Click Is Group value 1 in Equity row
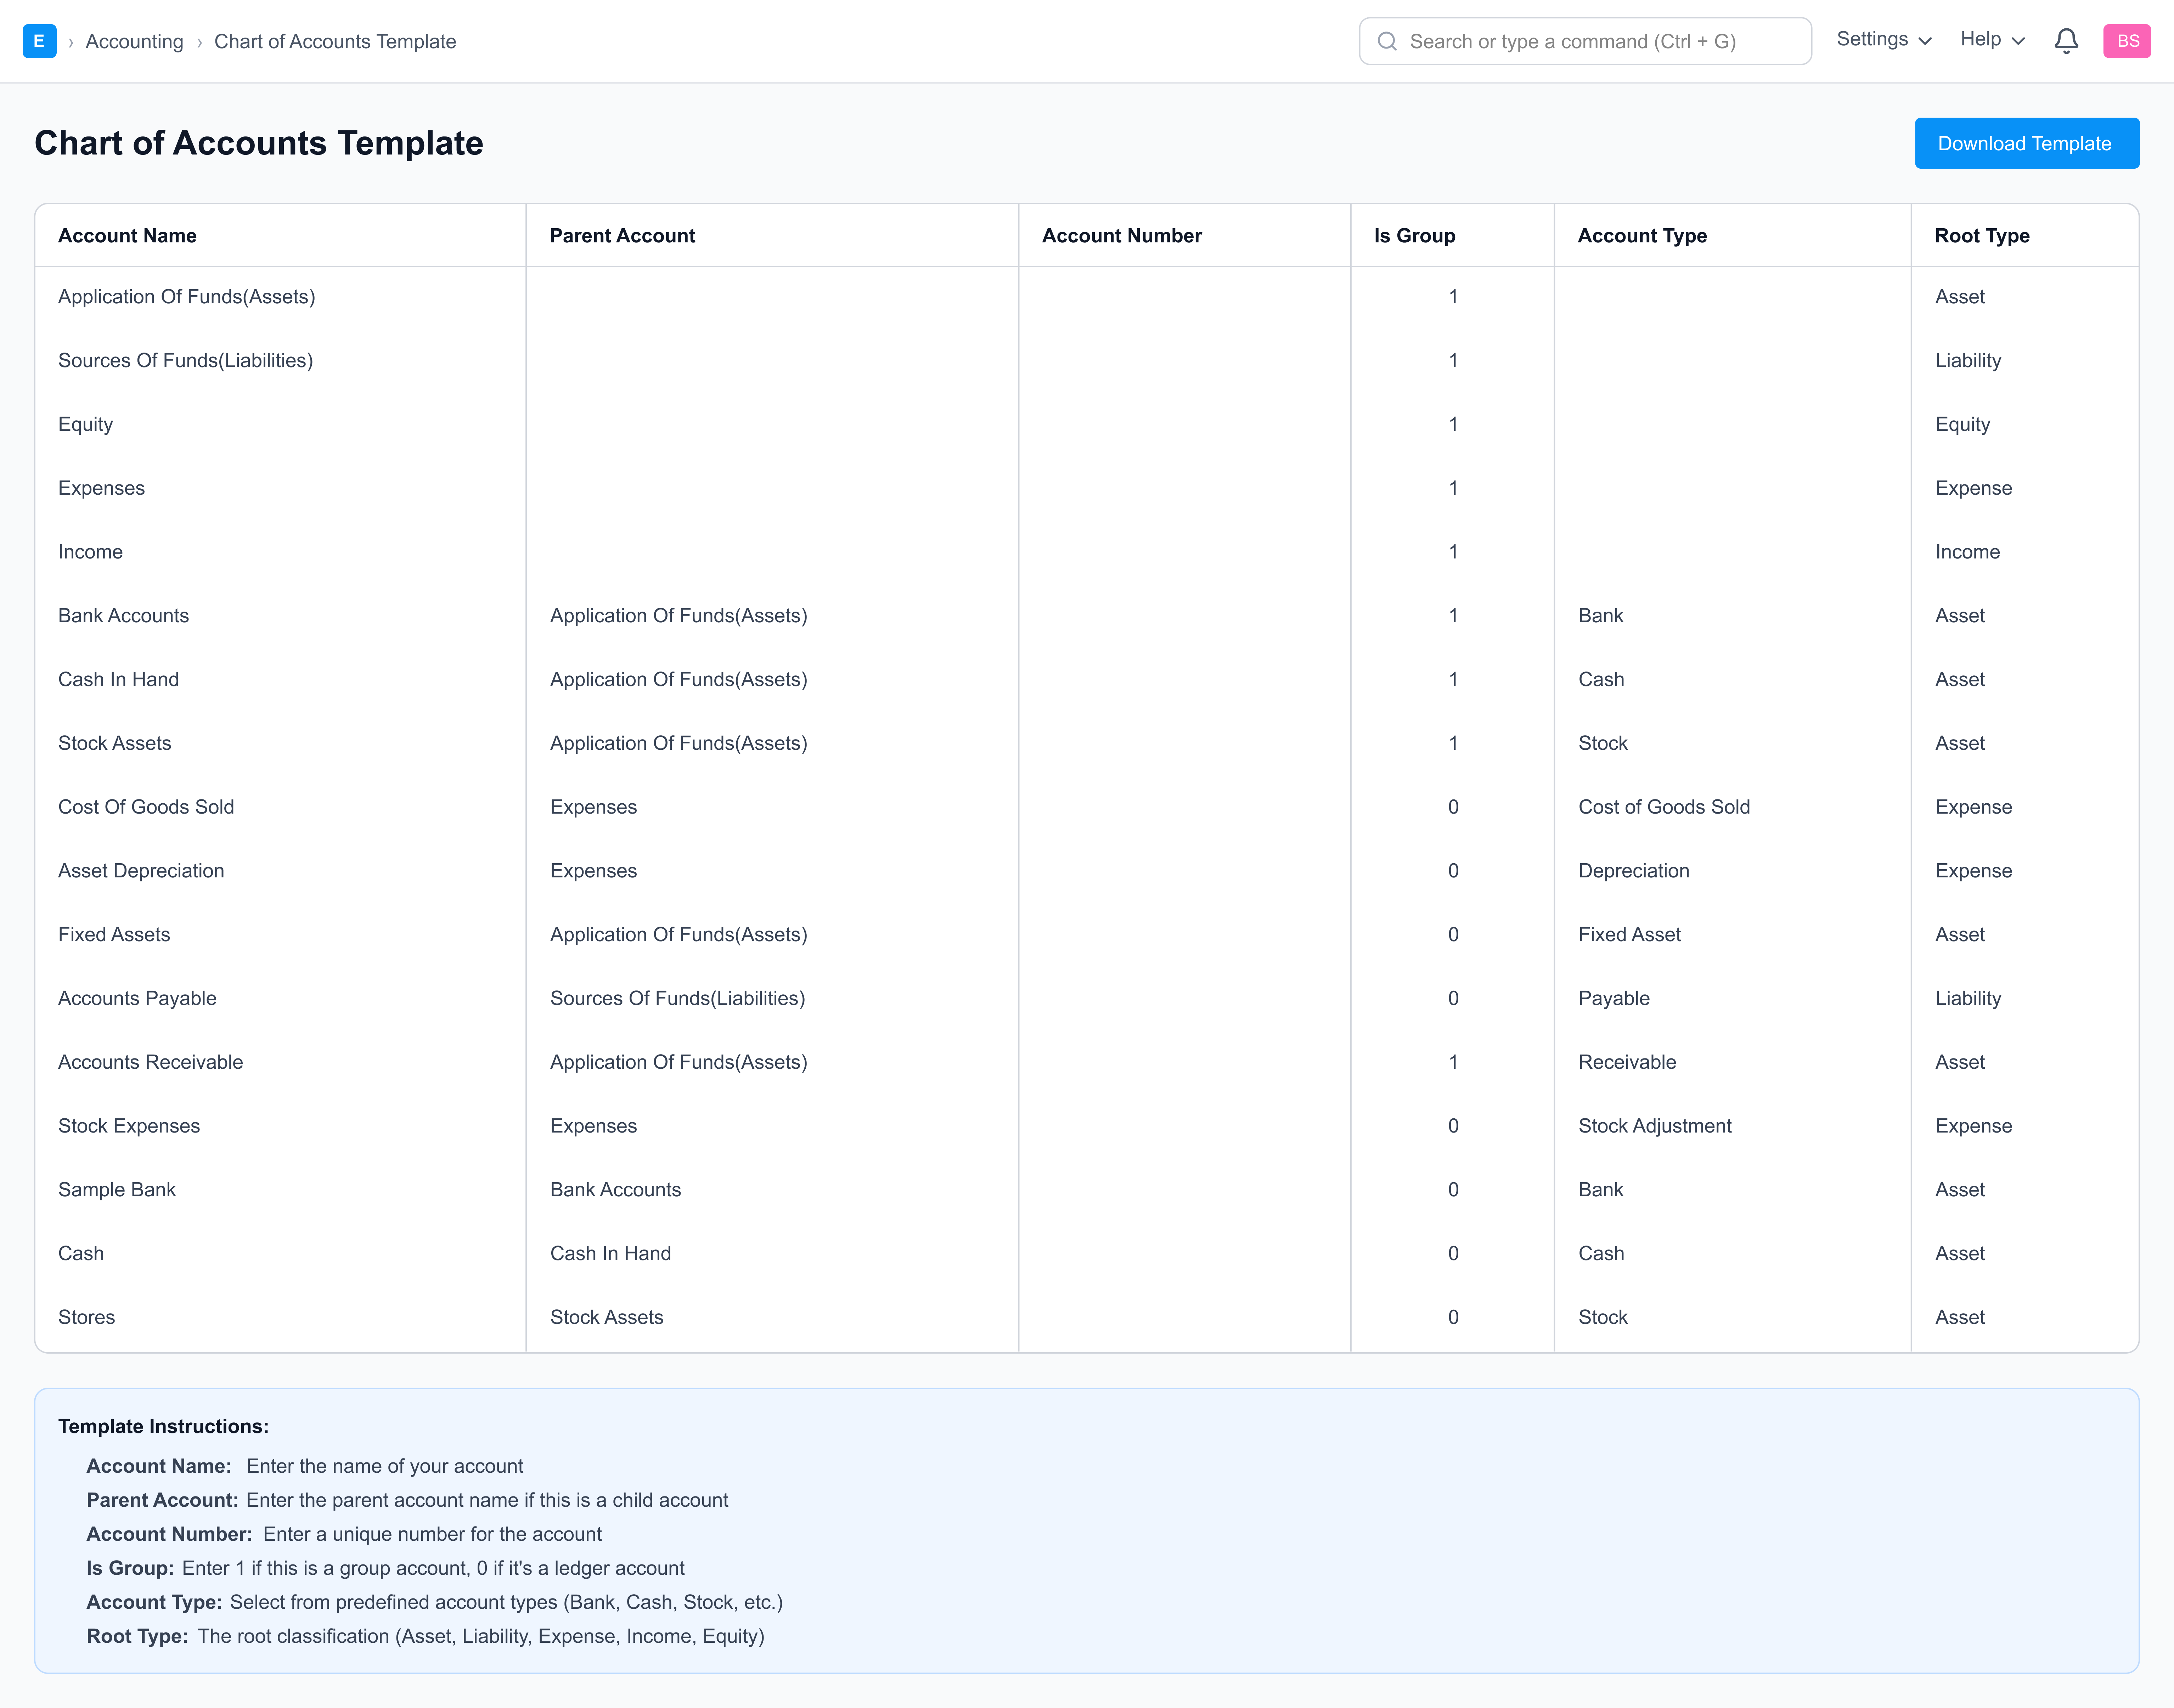Viewport: 2174px width, 1708px height. tap(1453, 425)
